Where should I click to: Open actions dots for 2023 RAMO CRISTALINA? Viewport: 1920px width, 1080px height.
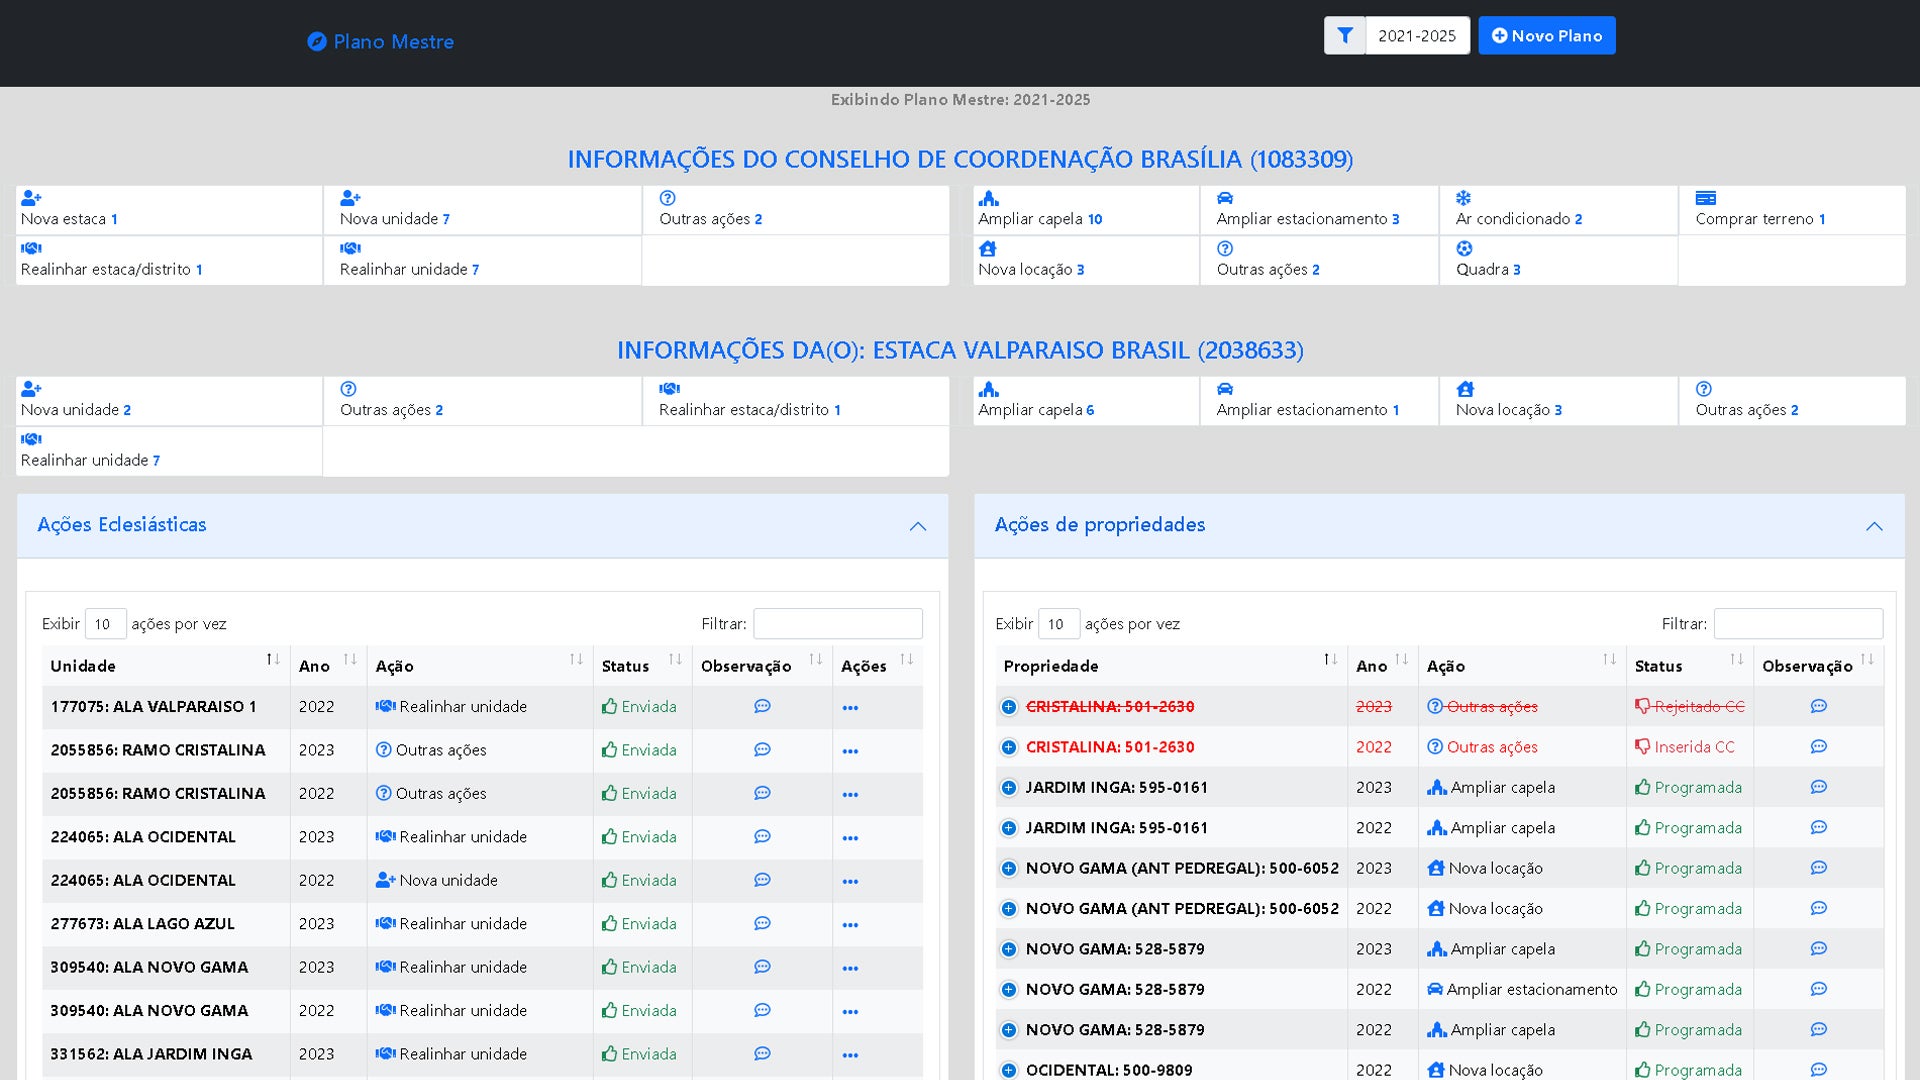850,751
